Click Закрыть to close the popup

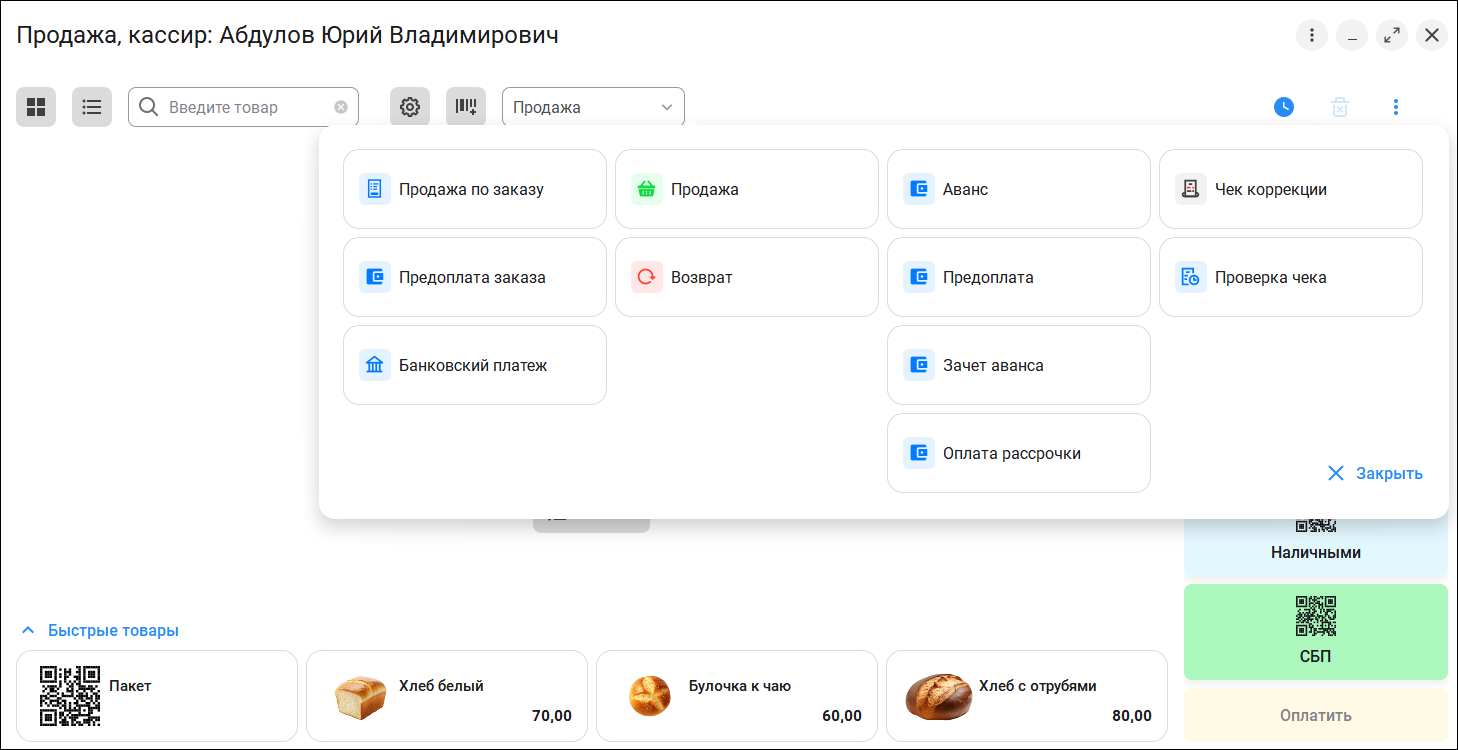1375,473
